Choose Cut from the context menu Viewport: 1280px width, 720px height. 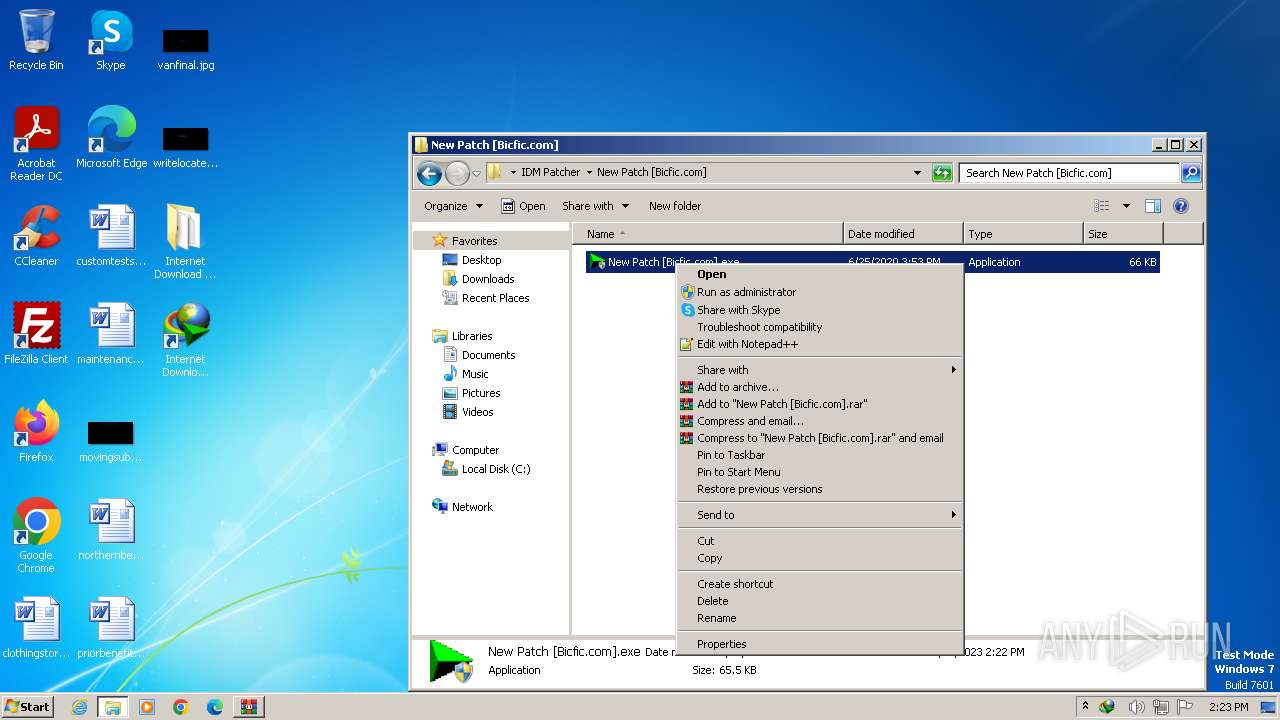coord(819,541)
